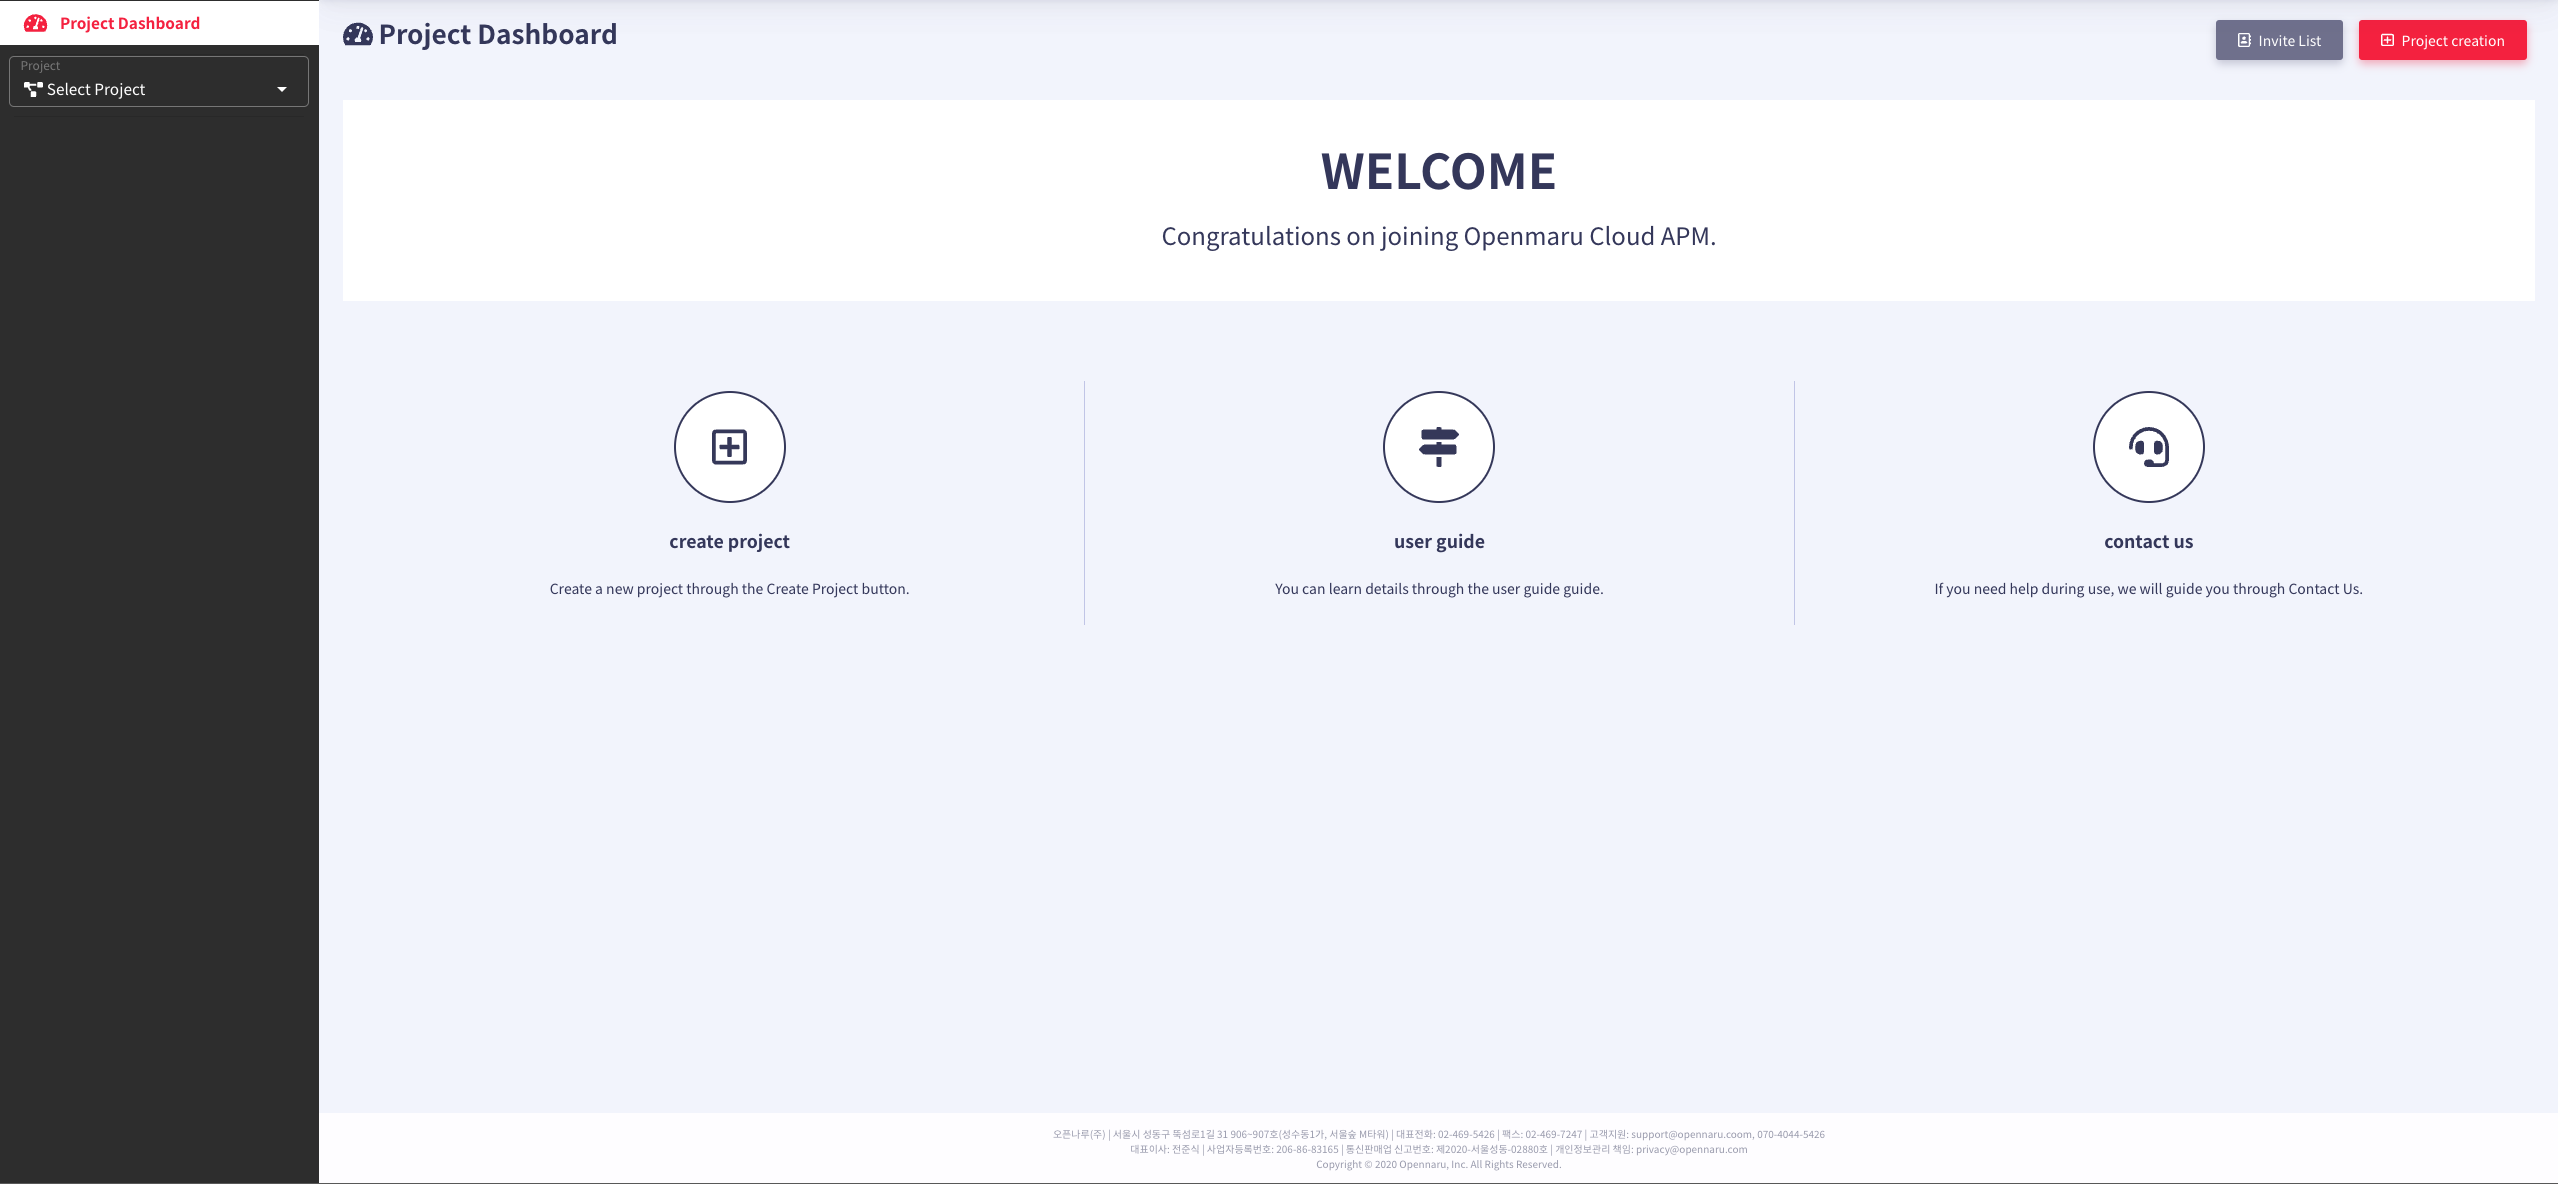Viewport: 2558px width, 1184px height.
Task: Click the dashboard gauge icon in sidebar
Action: [35, 23]
